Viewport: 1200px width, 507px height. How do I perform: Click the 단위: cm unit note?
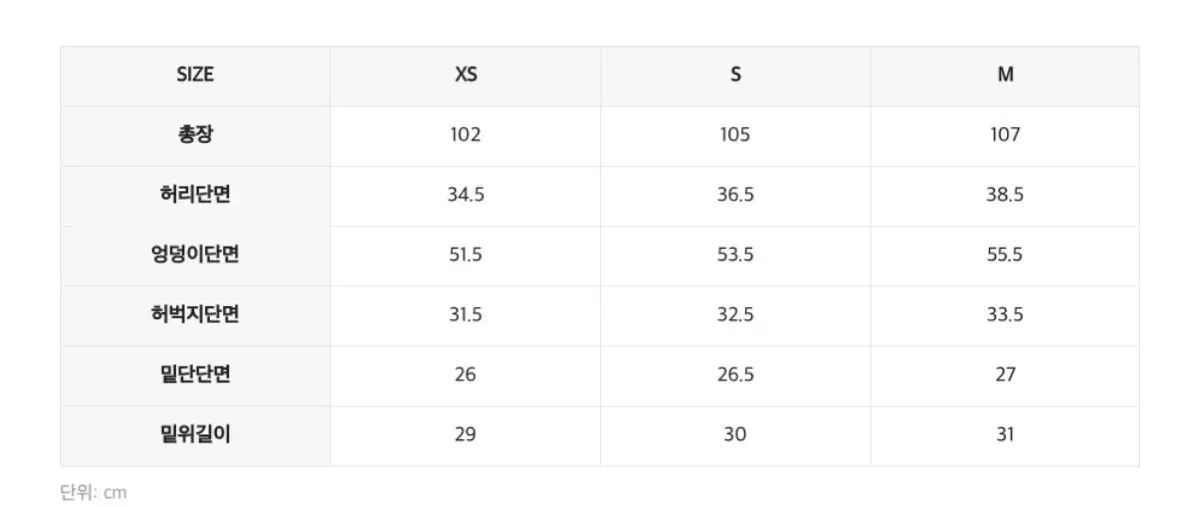click(94, 492)
